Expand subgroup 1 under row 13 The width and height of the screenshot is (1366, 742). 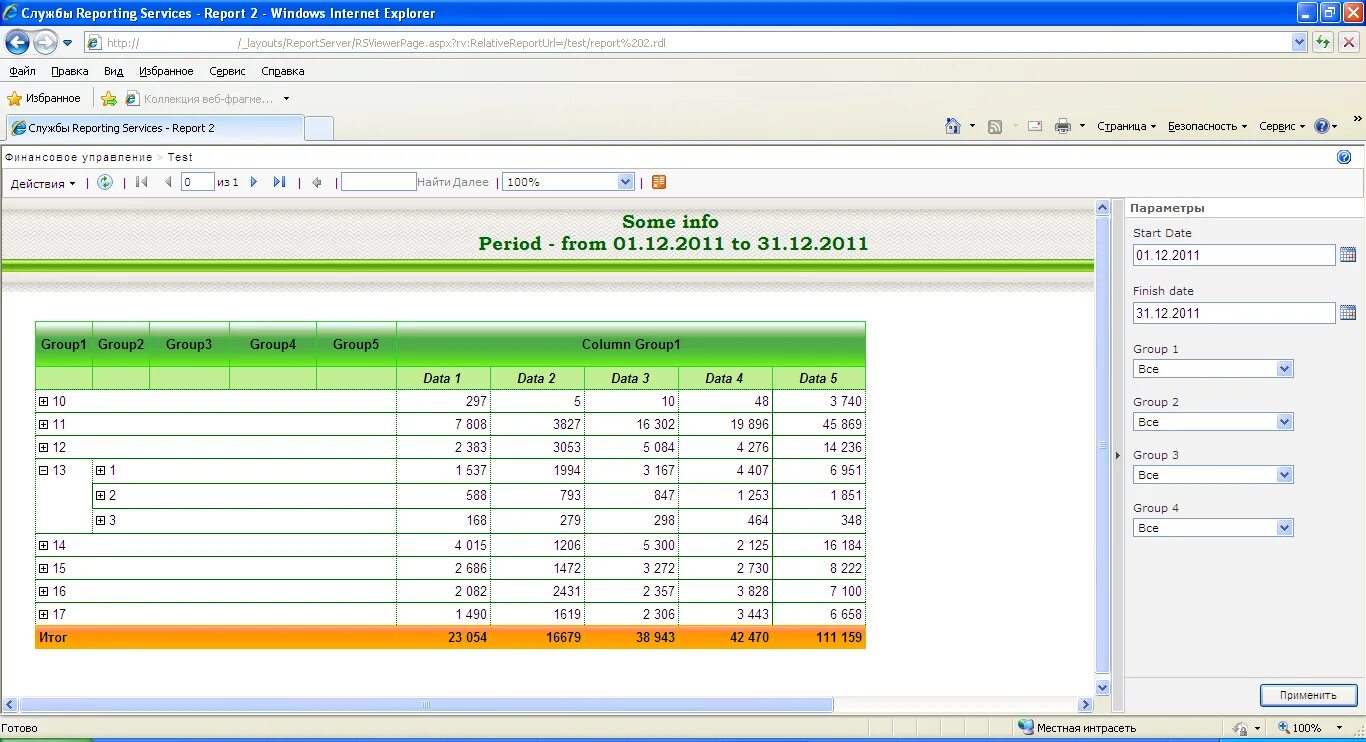click(100, 470)
